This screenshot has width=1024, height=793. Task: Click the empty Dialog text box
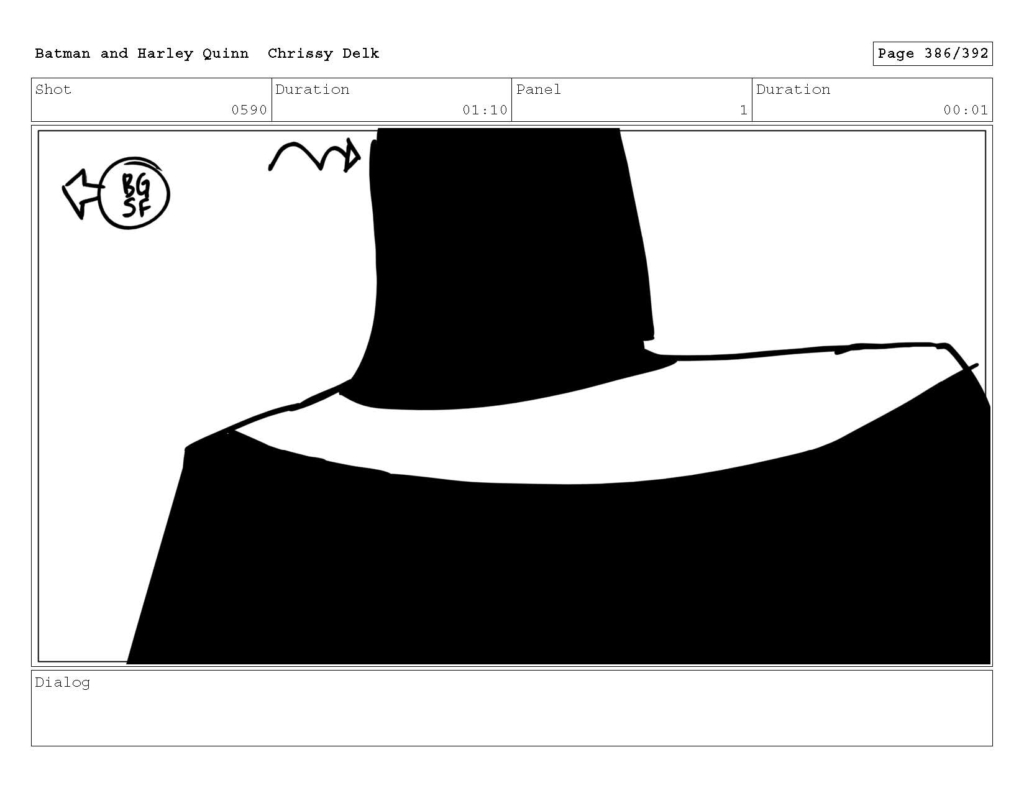(x=512, y=708)
